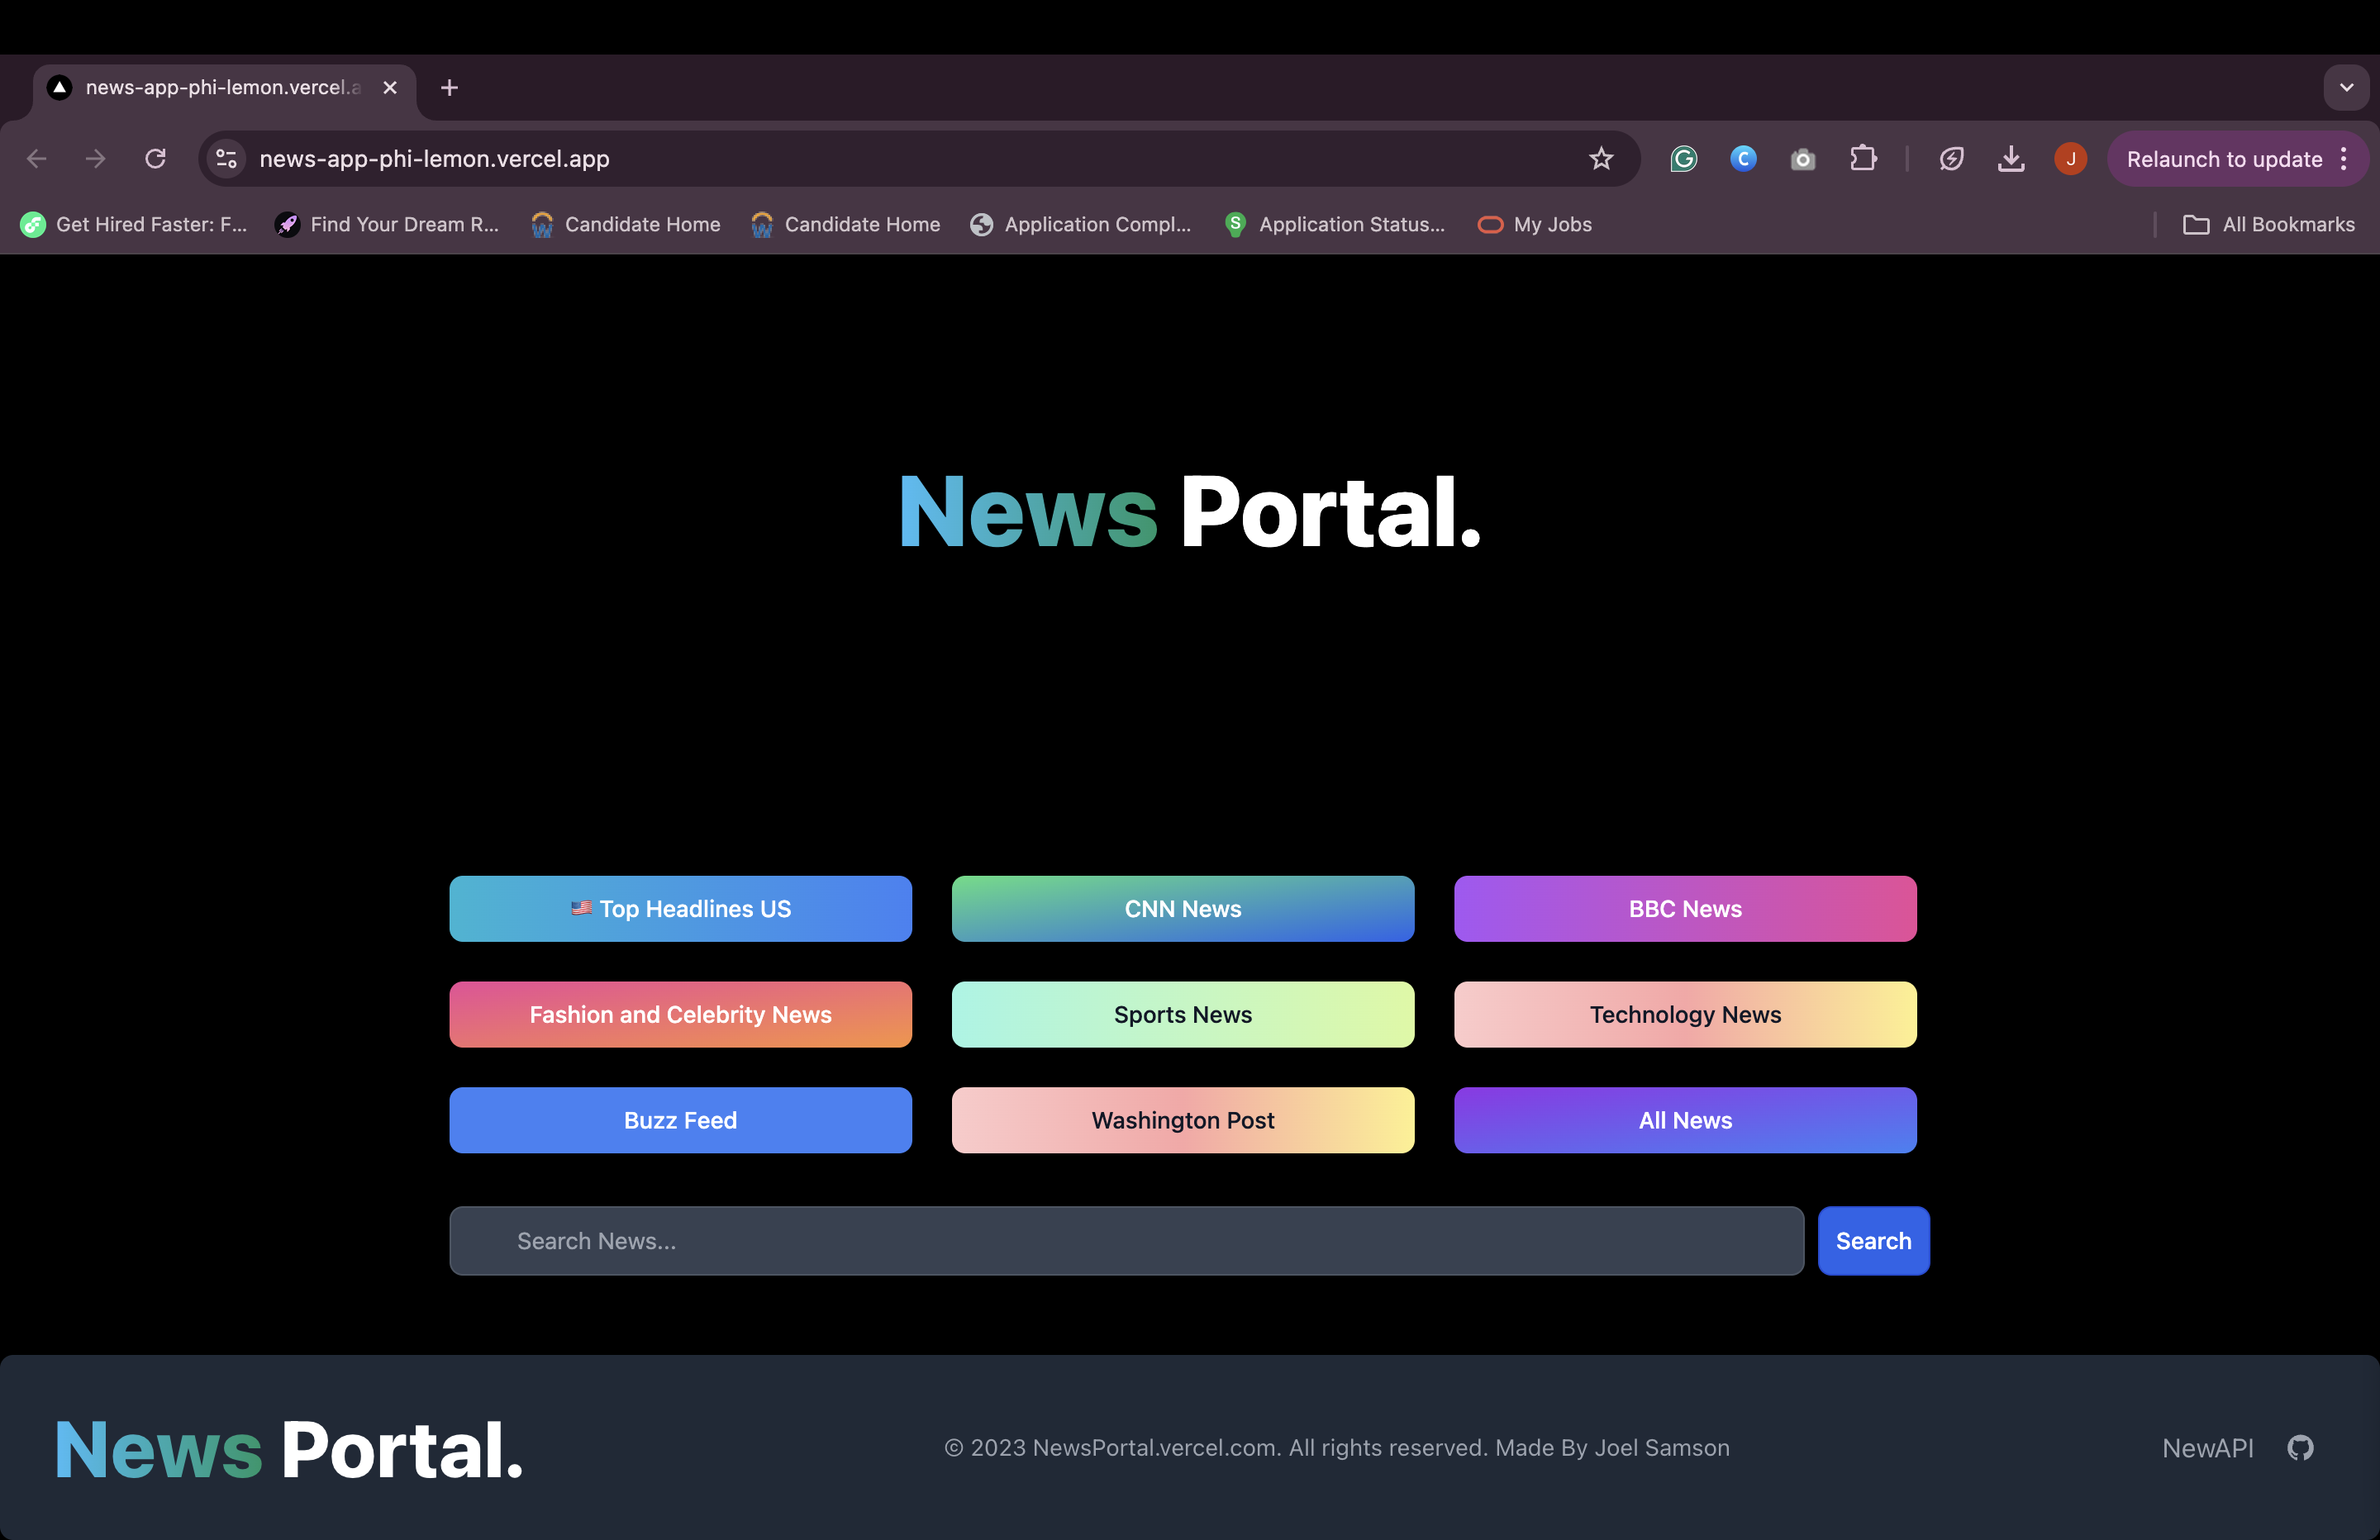Image resolution: width=2380 pixels, height=1540 pixels.
Task: Click the Top Headlines US button
Action: click(680, 907)
